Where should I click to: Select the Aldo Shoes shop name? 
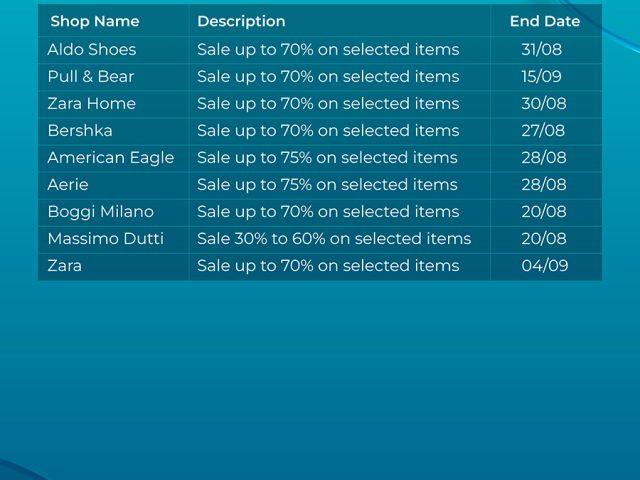(92, 49)
